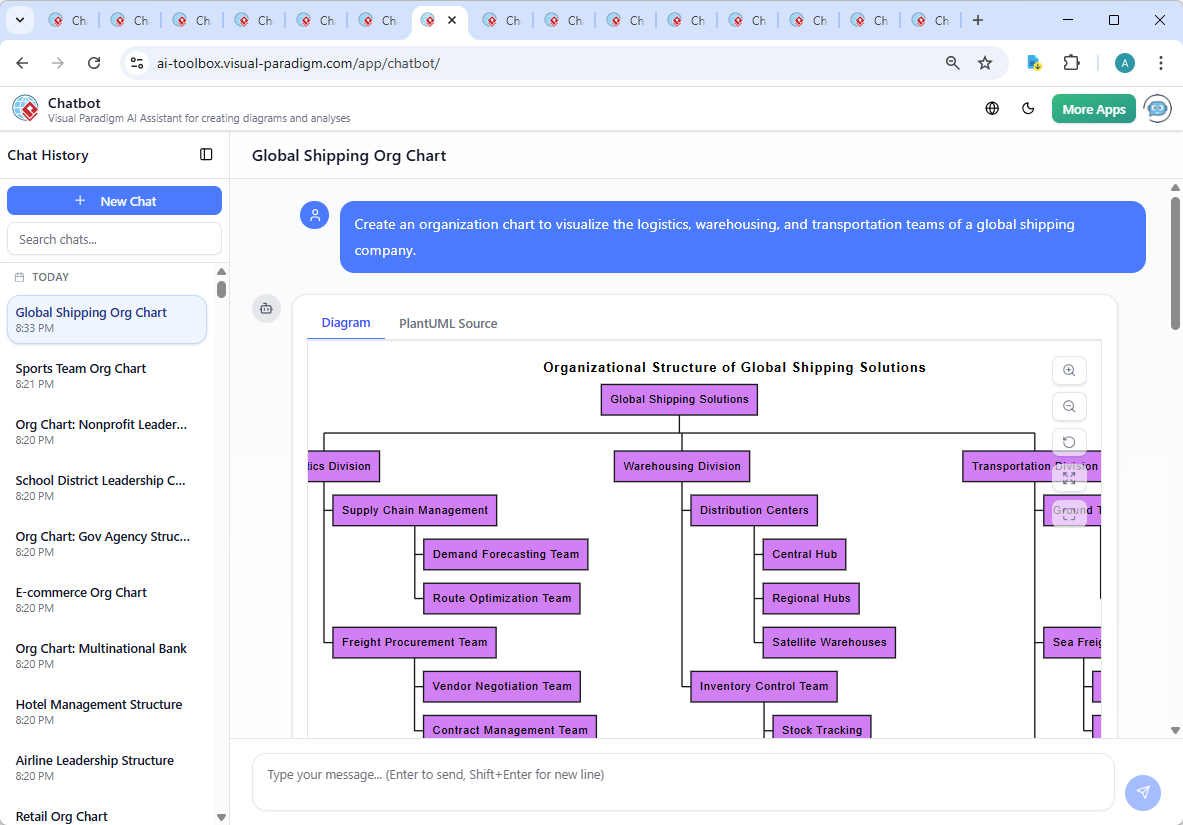Open the Chrome profile menu
The width and height of the screenshot is (1183, 825).
[1124, 62]
